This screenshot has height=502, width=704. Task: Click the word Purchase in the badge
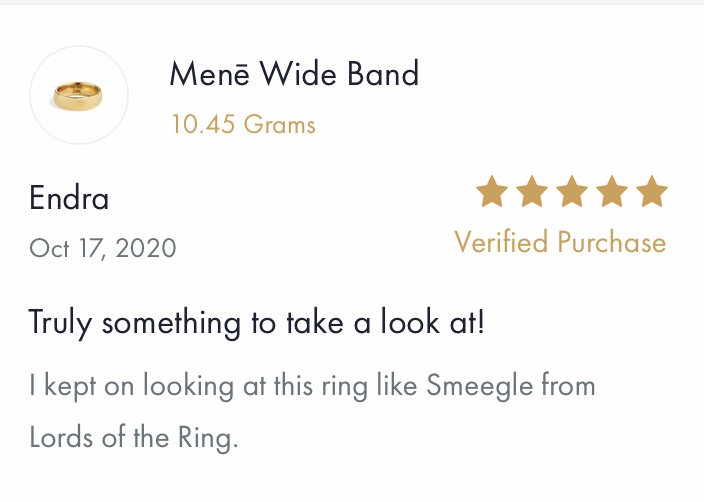[612, 242]
